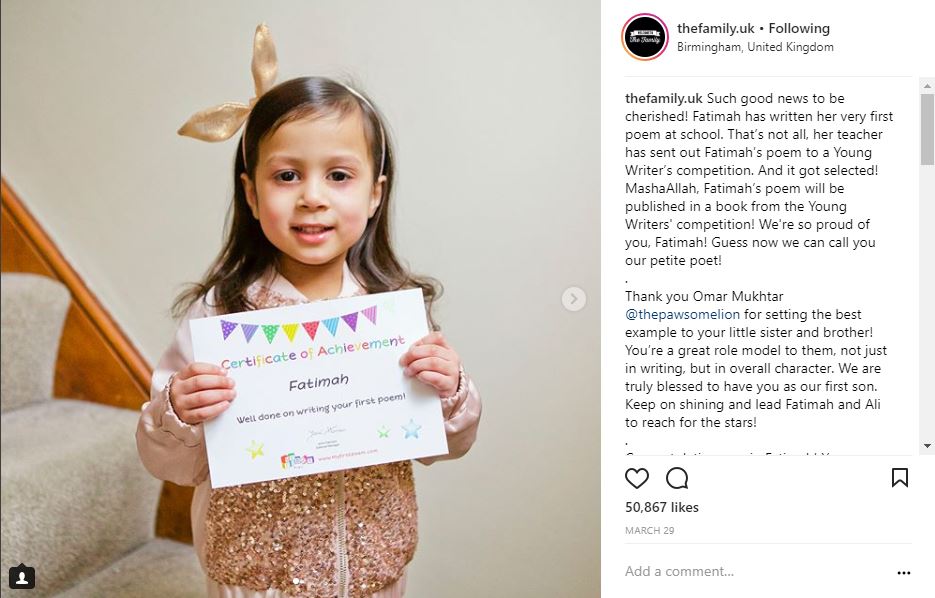The image size is (935, 598).
Task: Click the caption scrollbar up arrow
Action: (x=927, y=86)
